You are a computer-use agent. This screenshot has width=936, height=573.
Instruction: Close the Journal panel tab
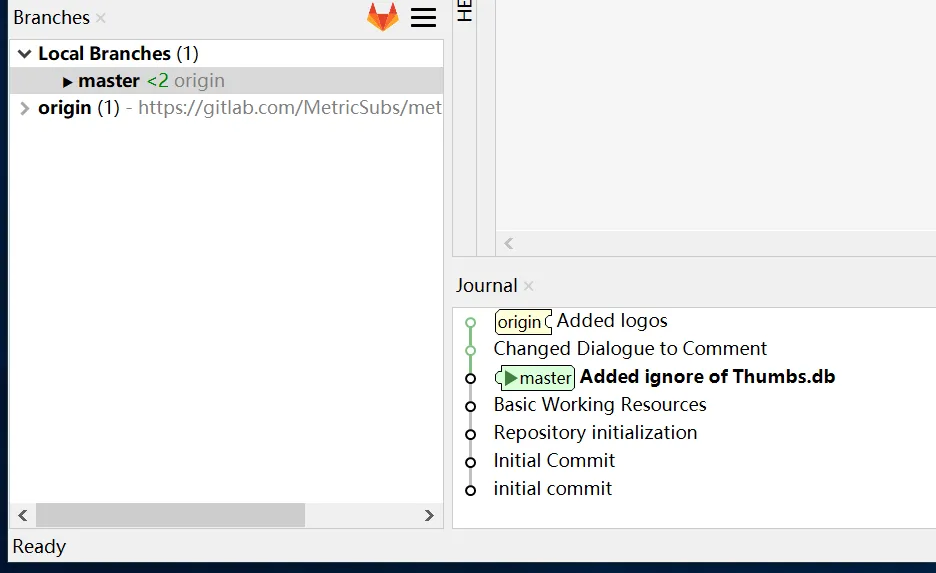[x=528, y=286]
